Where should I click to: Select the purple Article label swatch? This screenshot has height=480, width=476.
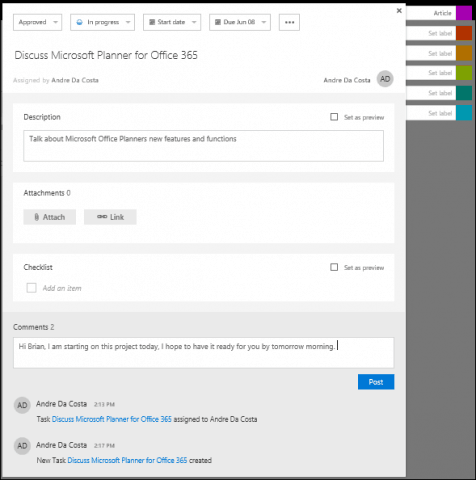[464, 13]
